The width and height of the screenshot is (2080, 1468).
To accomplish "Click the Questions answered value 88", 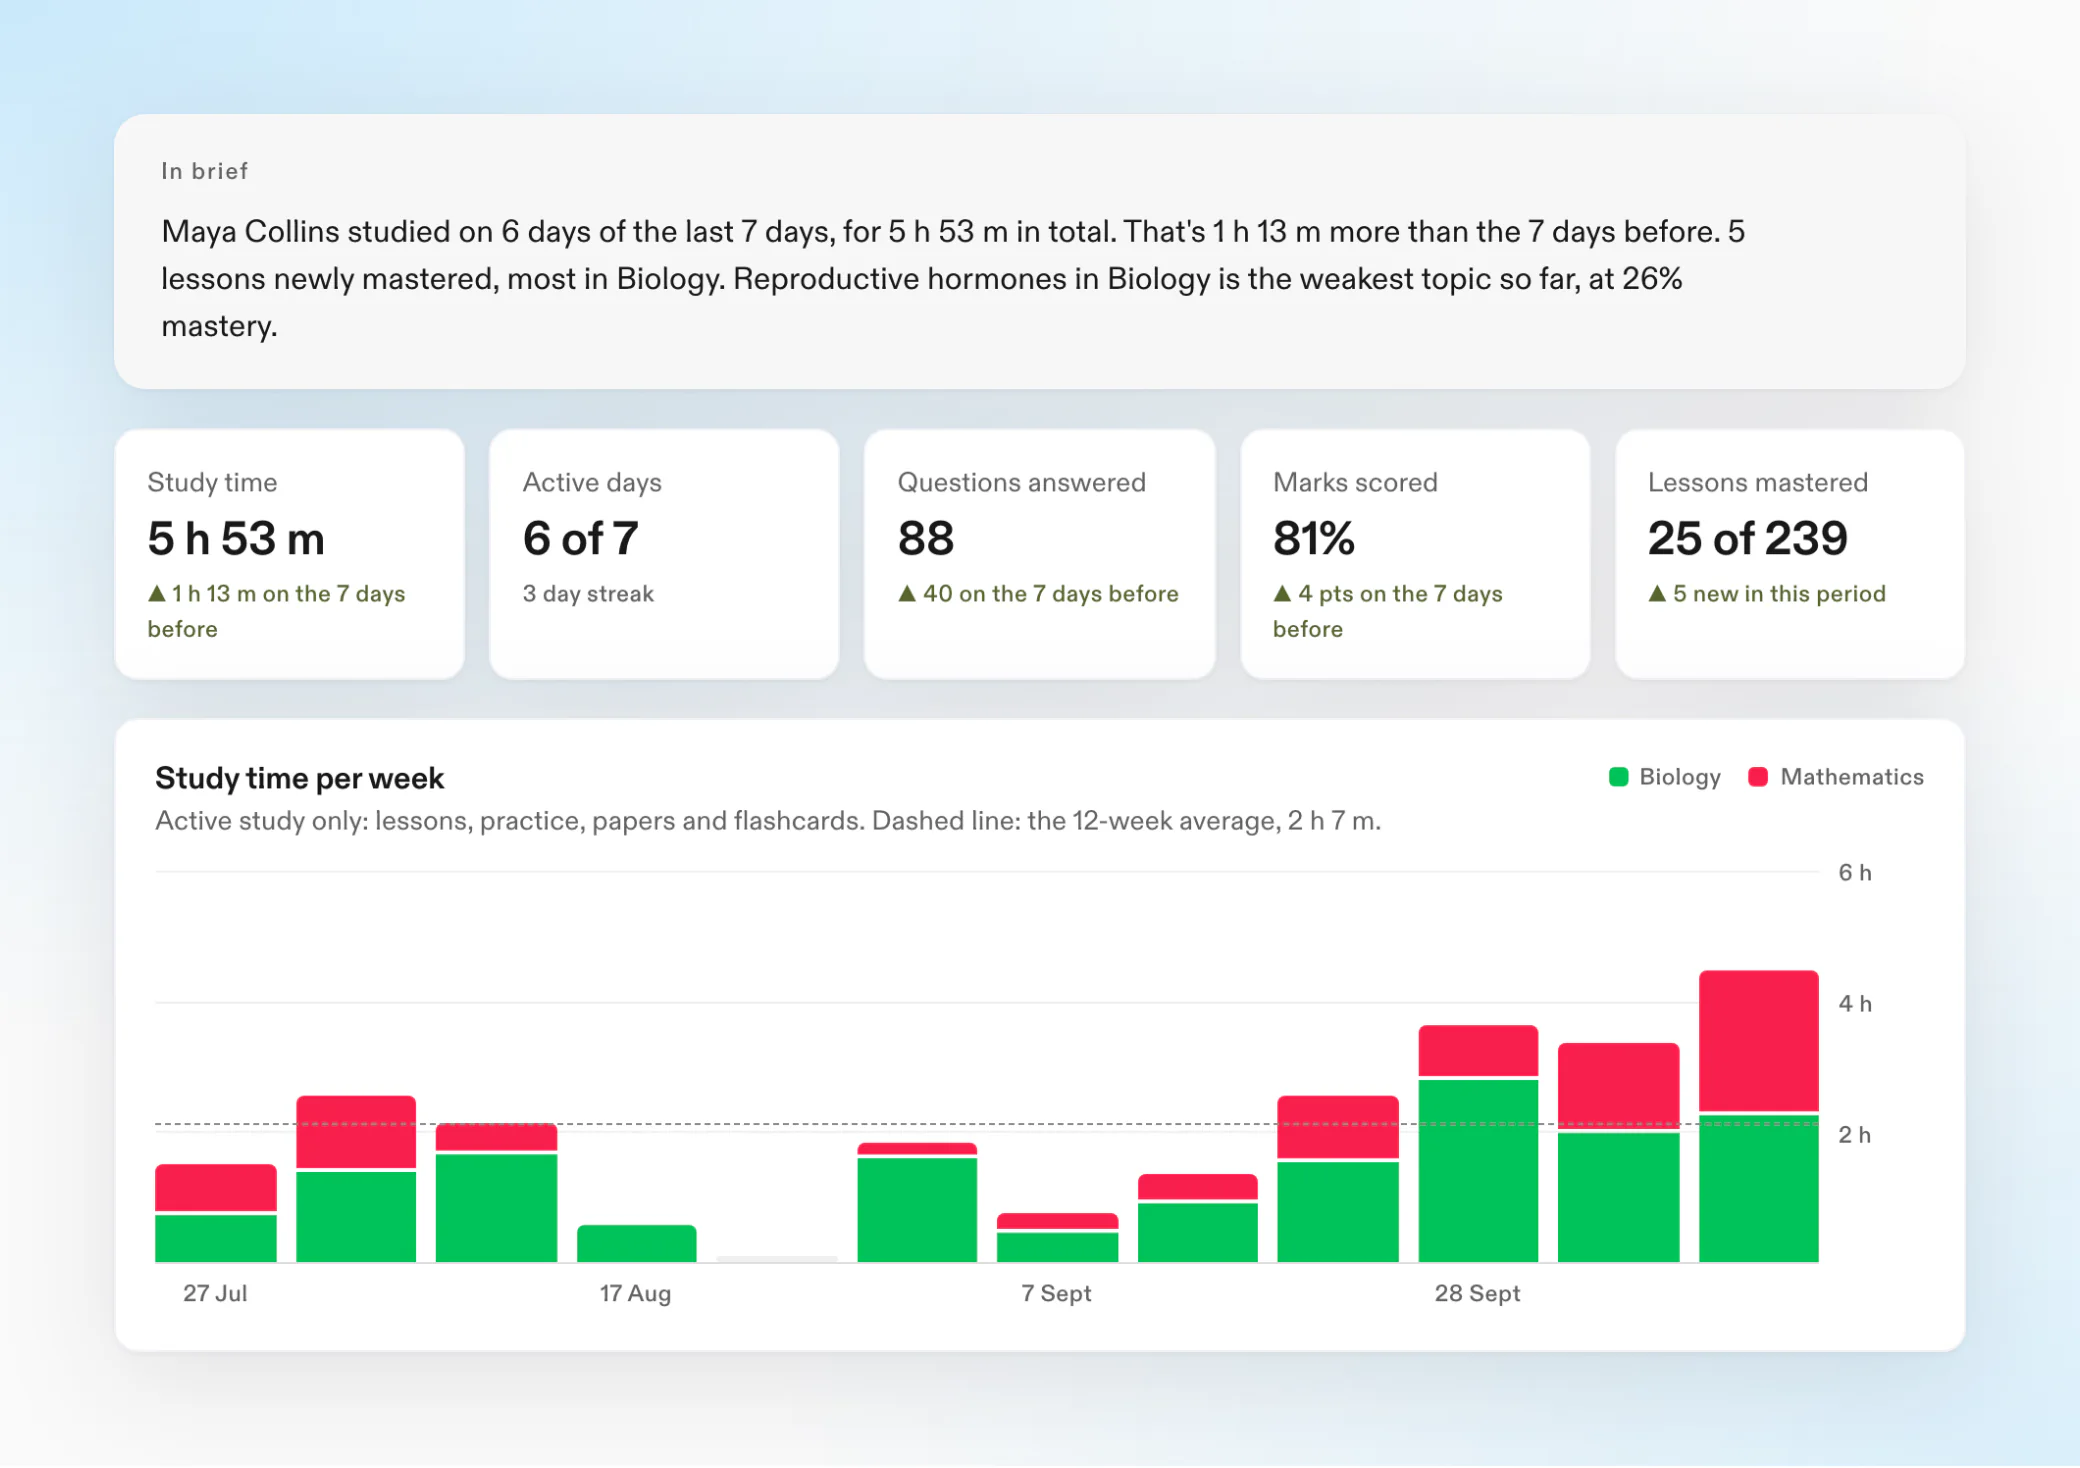I will click(926, 539).
